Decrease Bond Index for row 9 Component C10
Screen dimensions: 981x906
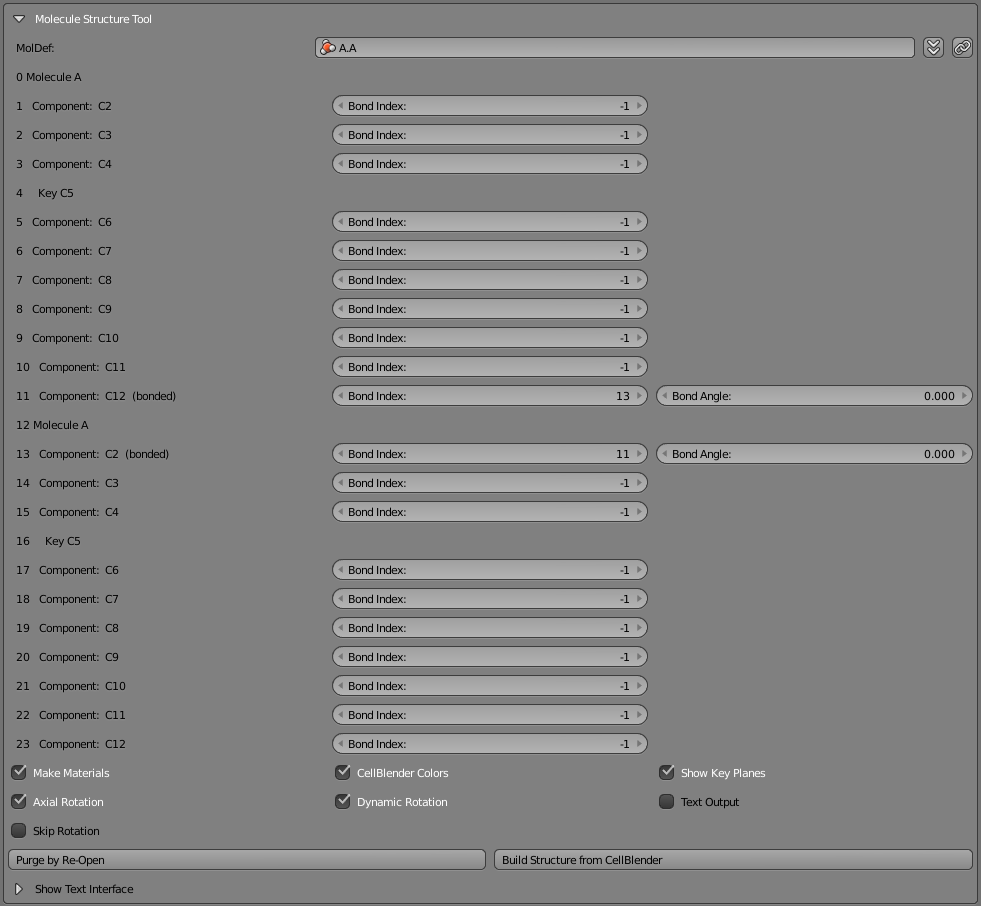340,338
